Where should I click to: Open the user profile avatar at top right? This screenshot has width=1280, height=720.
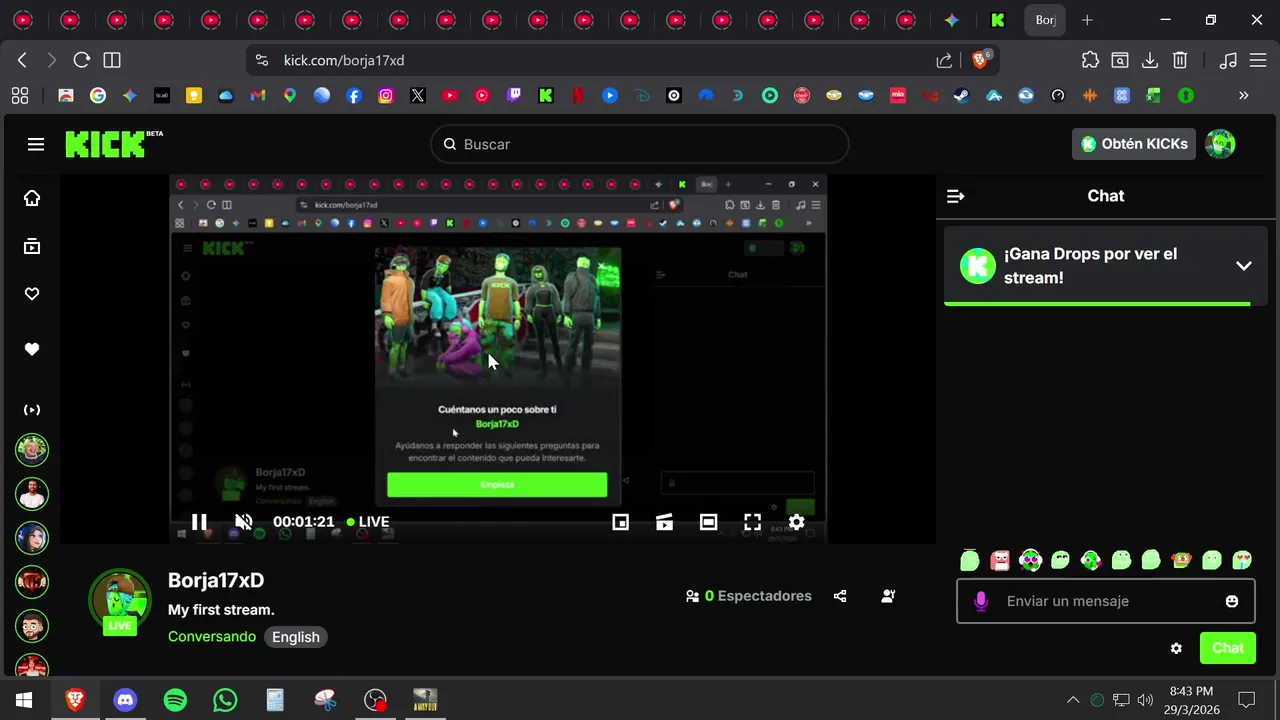(1220, 144)
